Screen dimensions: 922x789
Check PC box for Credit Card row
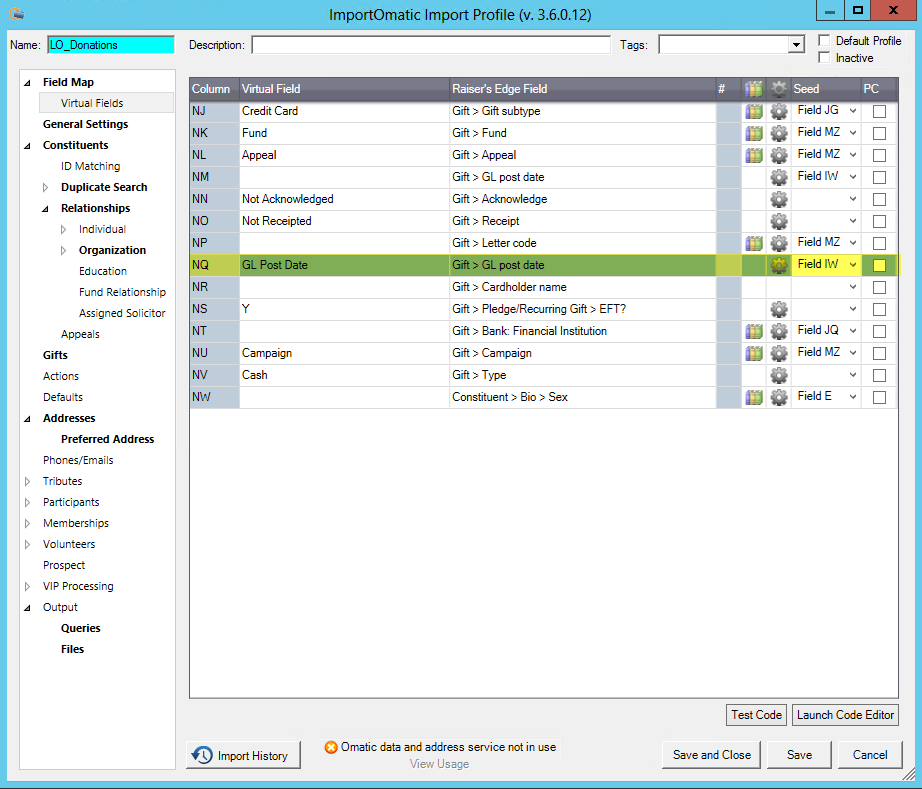879,111
